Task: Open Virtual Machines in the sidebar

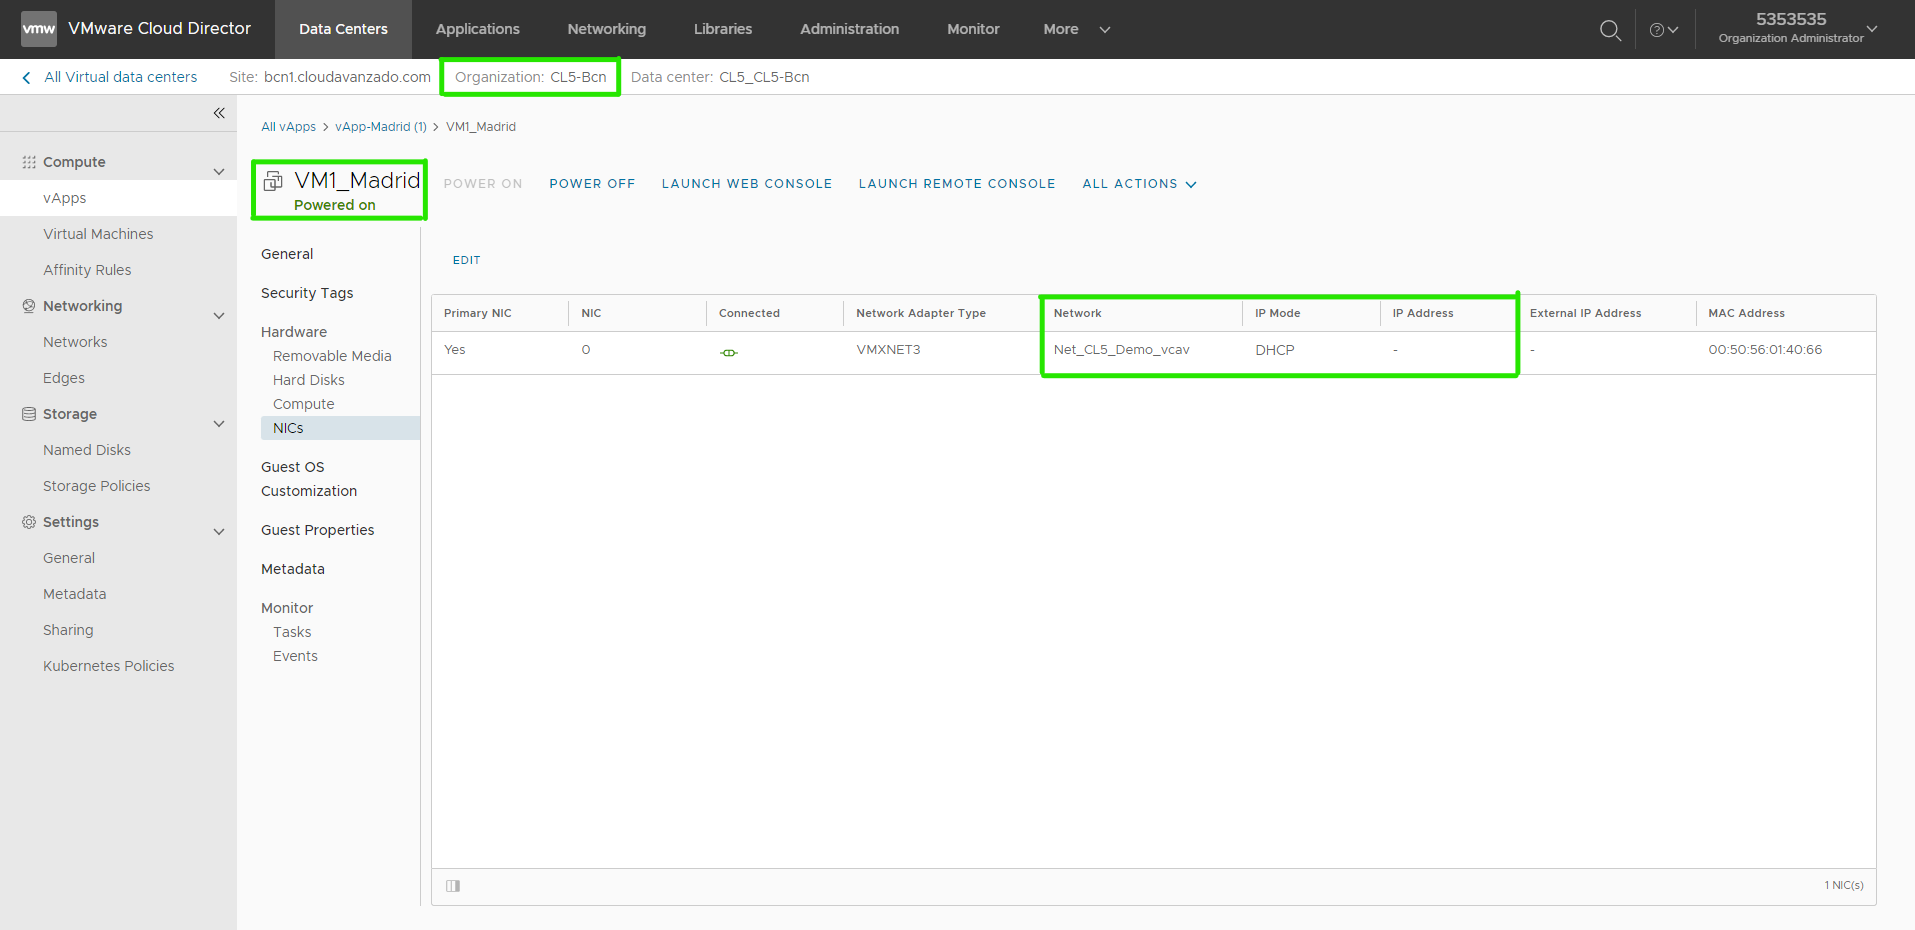Action: click(x=98, y=234)
